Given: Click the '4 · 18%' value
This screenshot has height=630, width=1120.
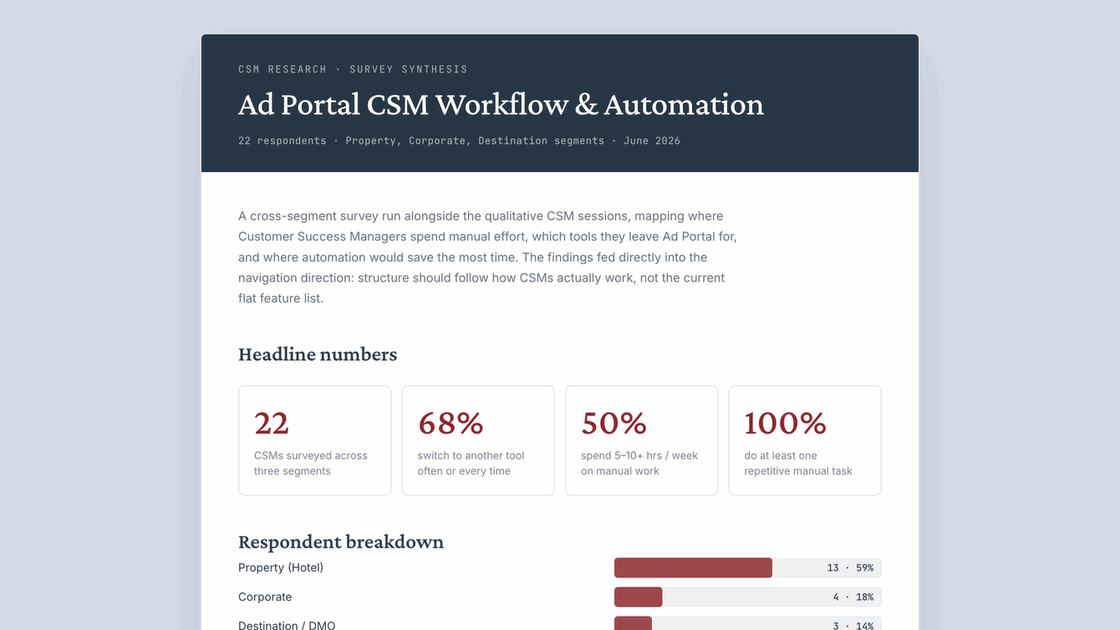Looking at the screenshot, I should tap(853, 597).
